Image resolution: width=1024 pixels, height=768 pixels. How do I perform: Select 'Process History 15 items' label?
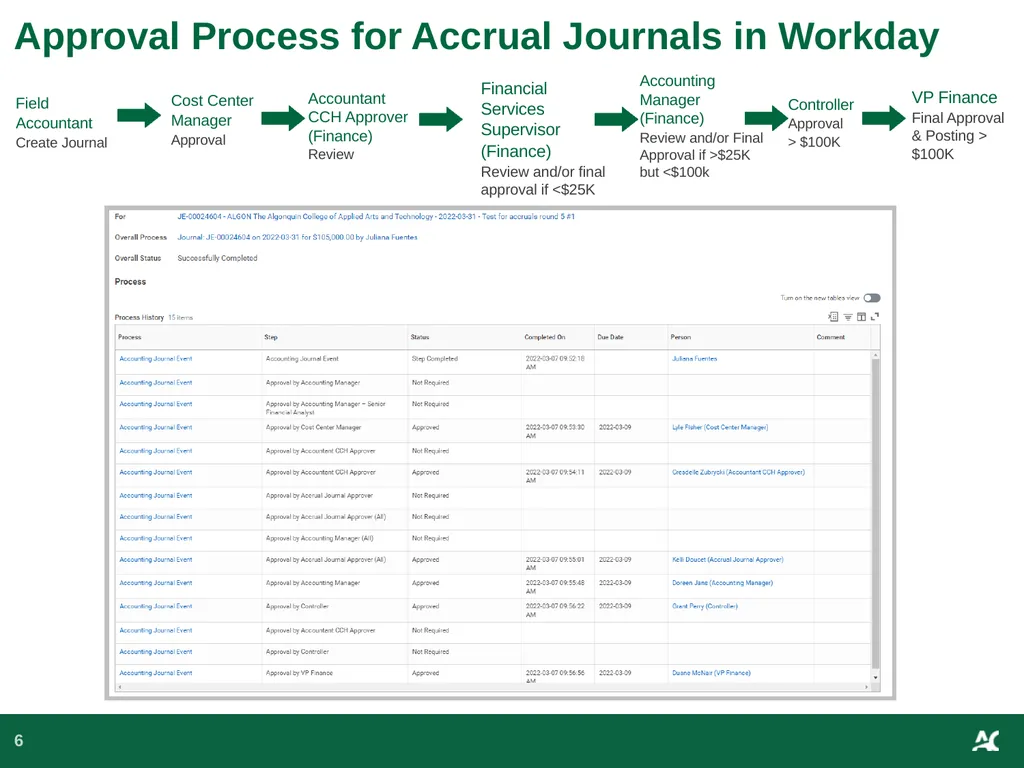(153, 317)
